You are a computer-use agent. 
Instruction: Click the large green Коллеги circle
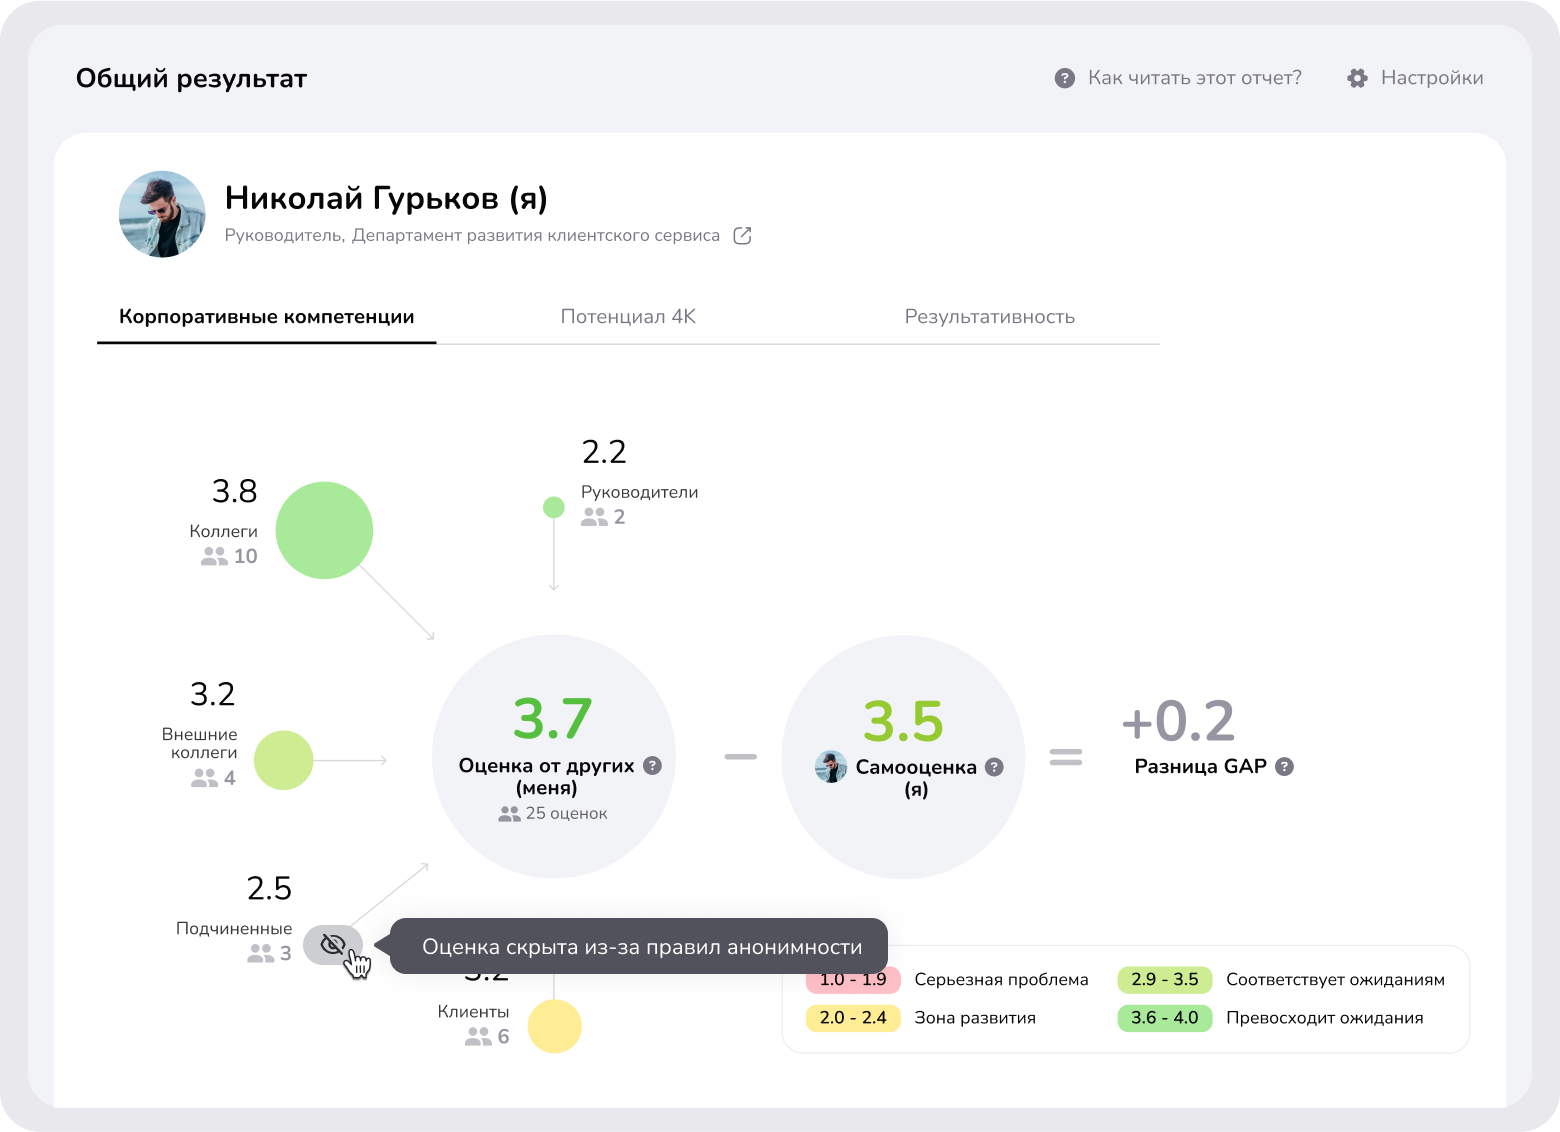pyautogui.click(x=324, y=530)
